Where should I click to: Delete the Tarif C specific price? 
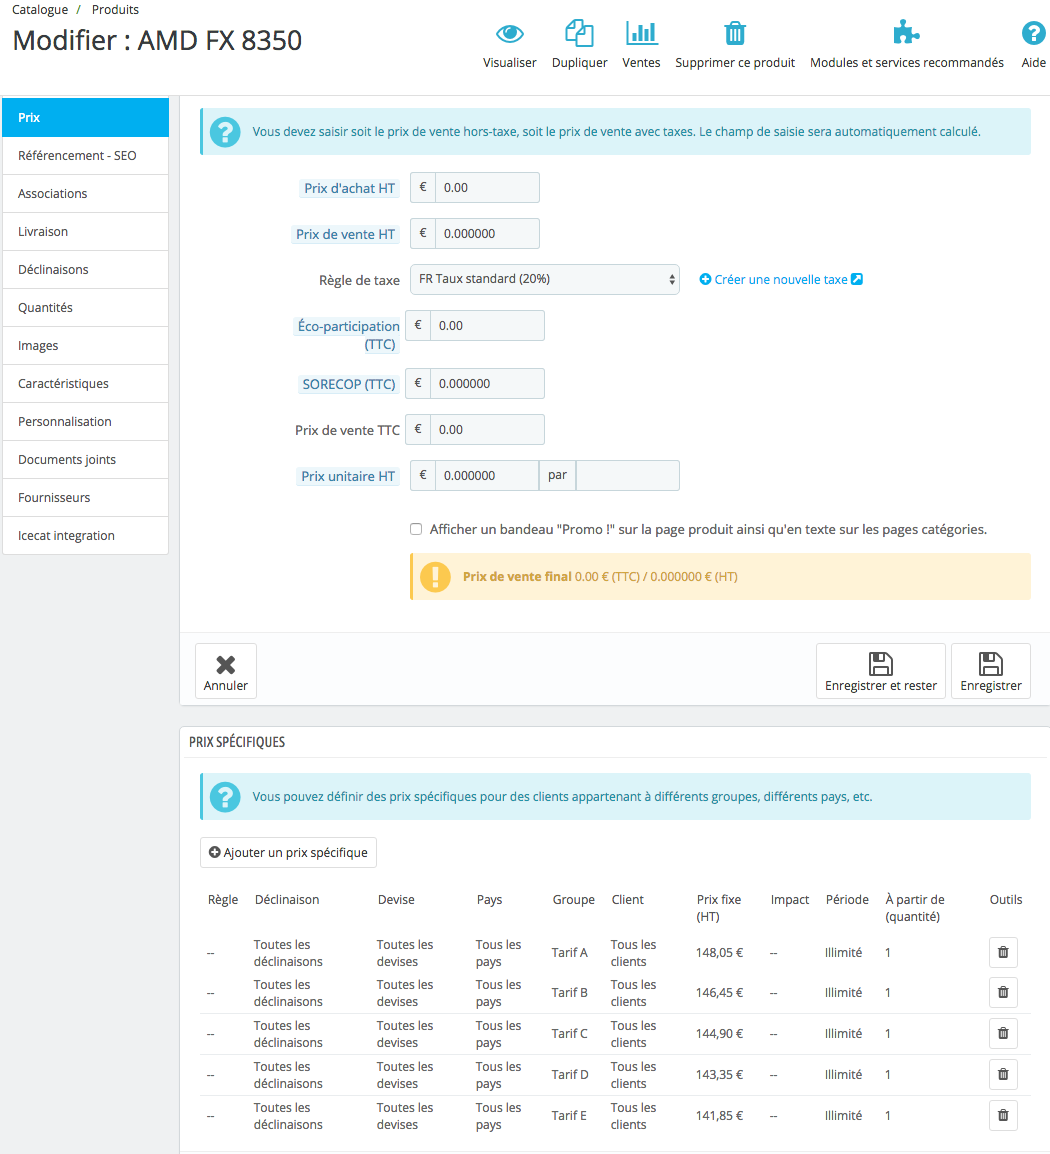click(1003, 1033)
